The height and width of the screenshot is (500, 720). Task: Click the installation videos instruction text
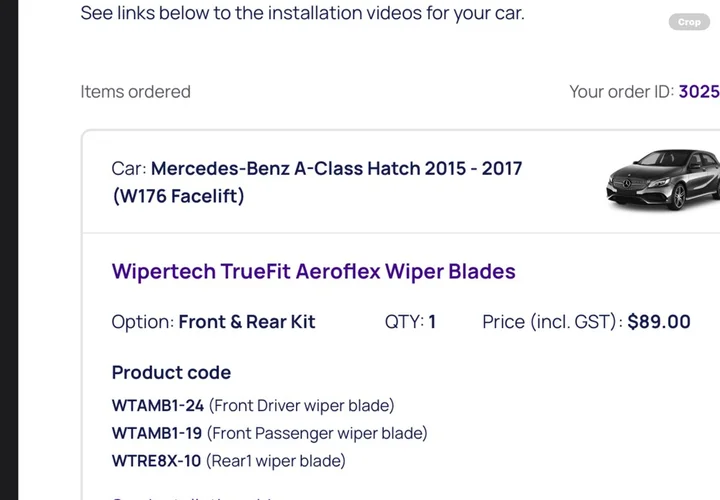302,14
